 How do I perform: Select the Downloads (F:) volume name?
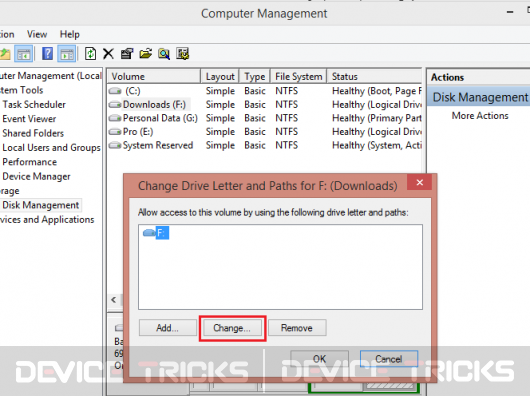pyautogui.click(x=154, y=104)
